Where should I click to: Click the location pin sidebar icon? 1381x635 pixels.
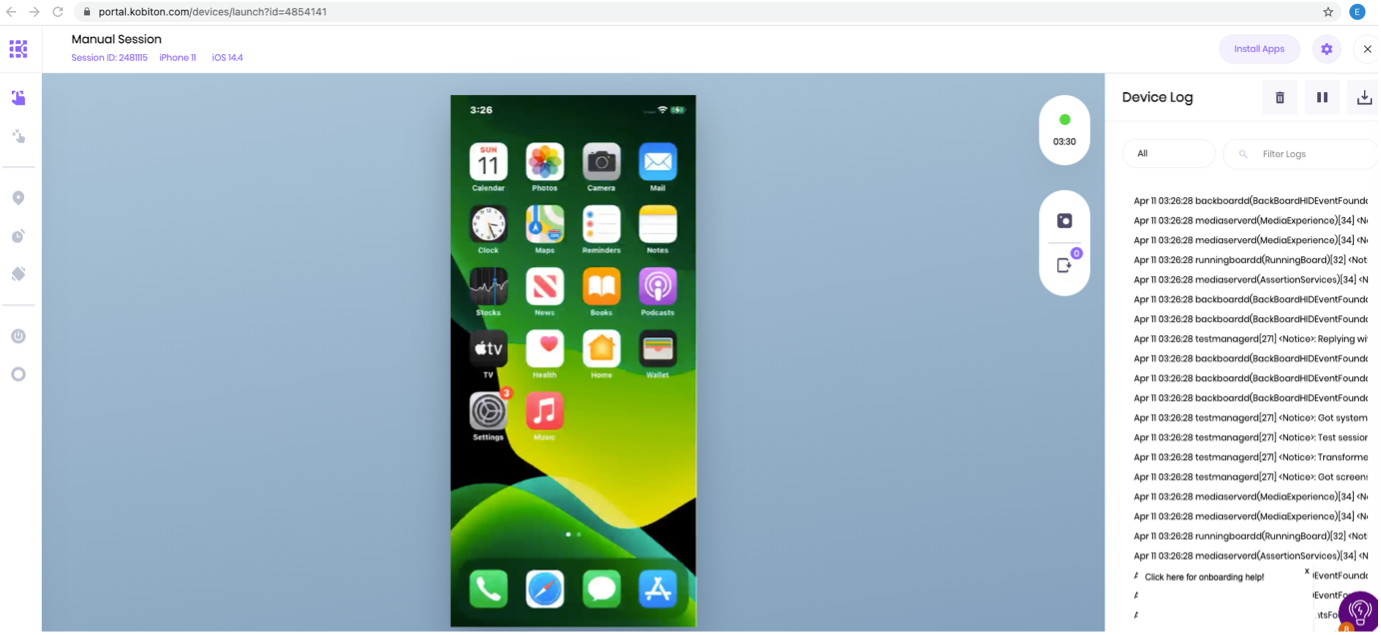pos(18,198)
